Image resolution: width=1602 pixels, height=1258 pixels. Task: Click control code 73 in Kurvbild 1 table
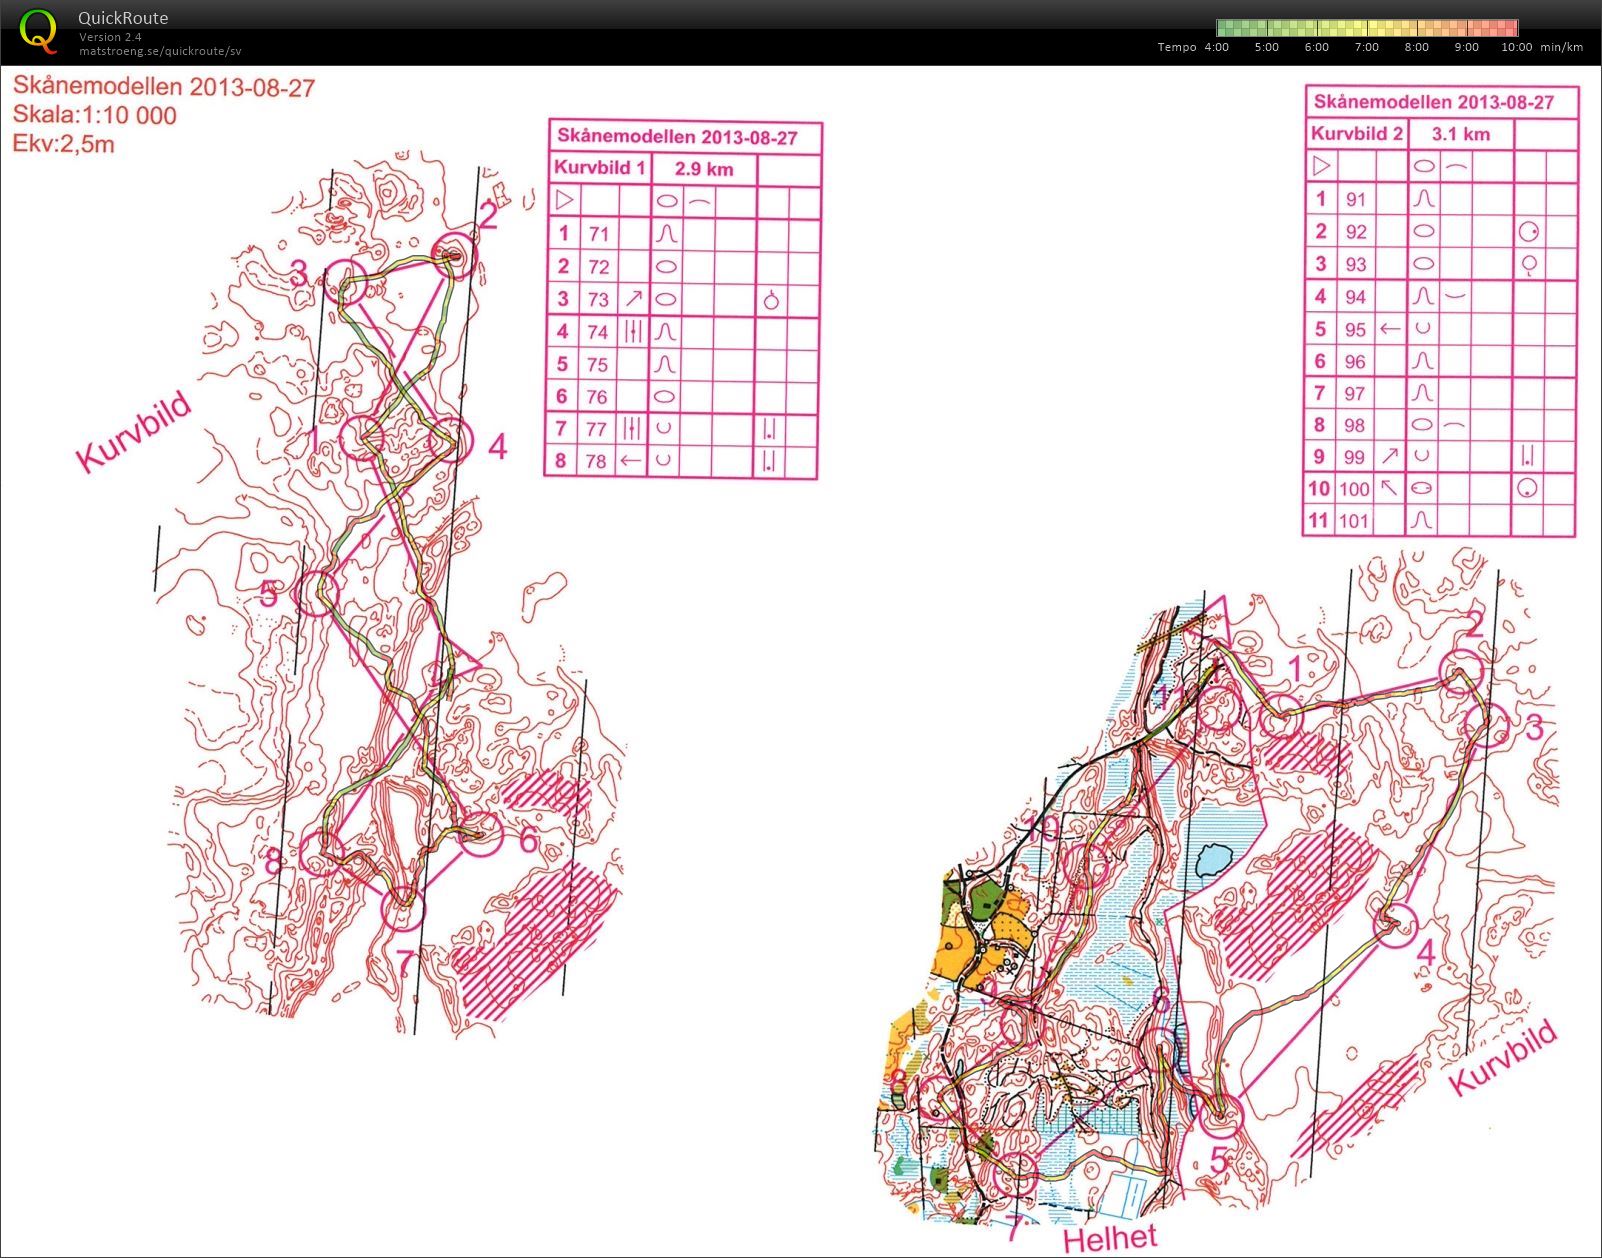(x=598, y=299)
